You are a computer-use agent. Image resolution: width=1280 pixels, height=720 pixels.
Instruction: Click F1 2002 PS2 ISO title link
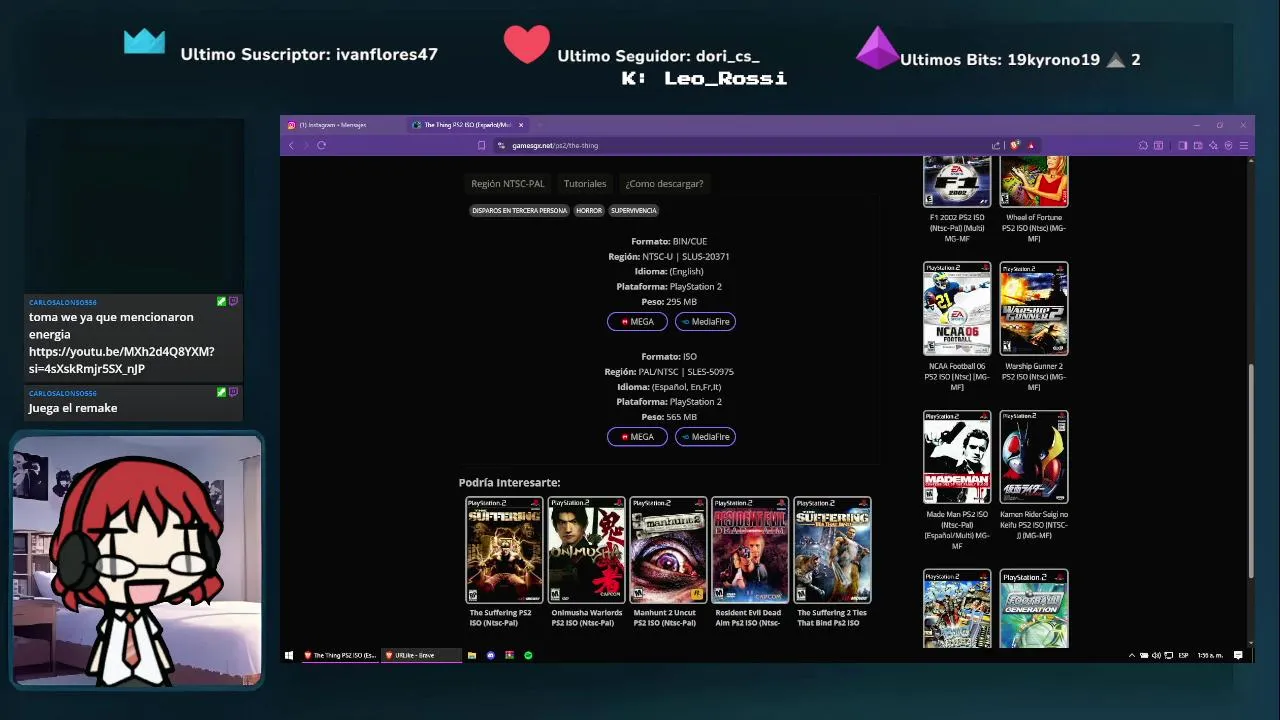957,228
